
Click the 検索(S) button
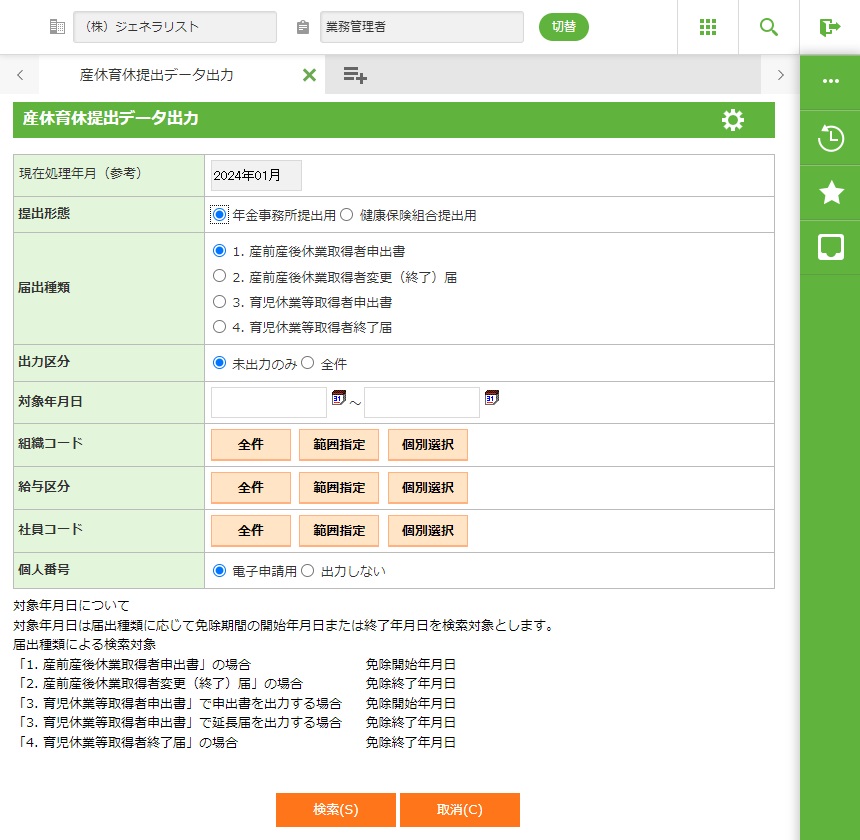coord(336,810)
